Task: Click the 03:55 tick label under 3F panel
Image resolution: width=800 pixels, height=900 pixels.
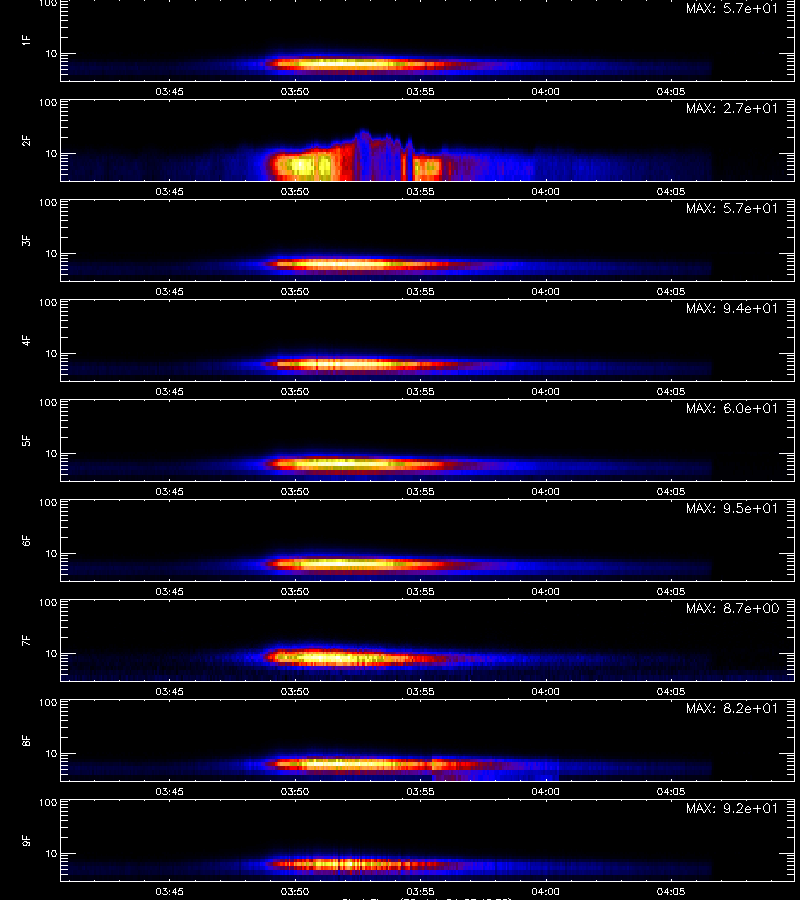Action: tap(420, 292)
